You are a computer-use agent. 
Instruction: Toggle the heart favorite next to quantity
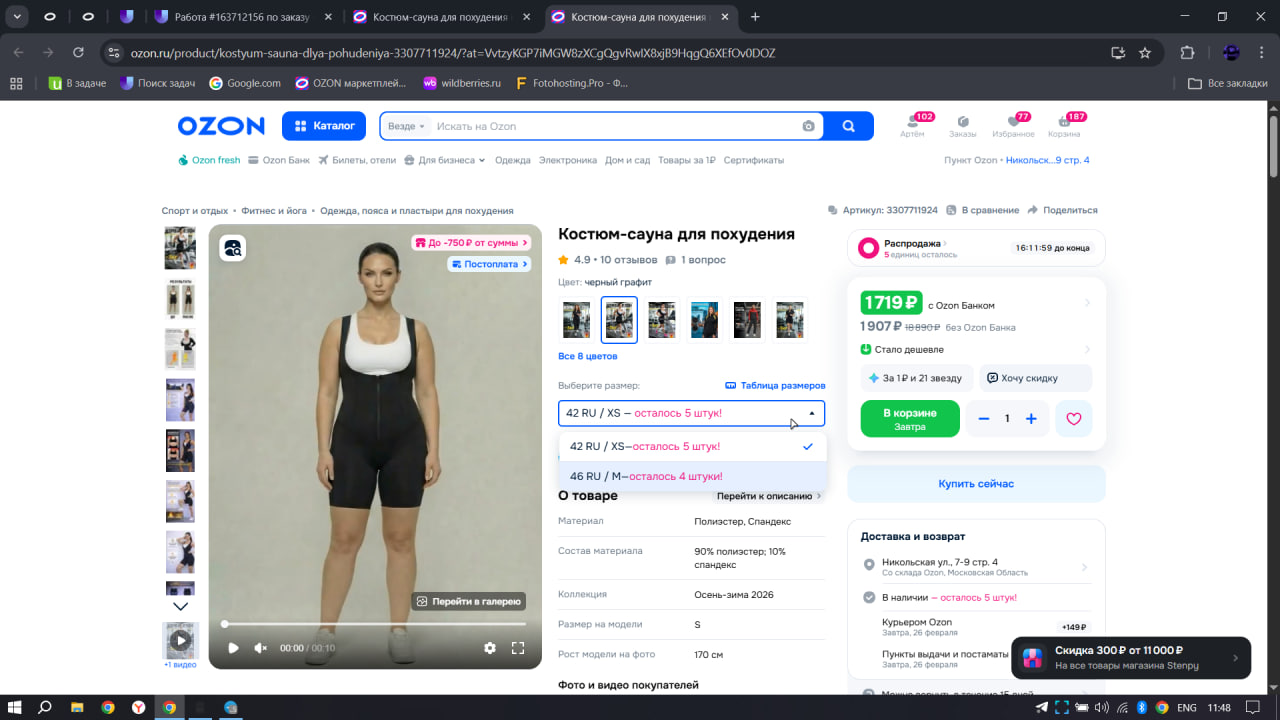pos(1074,419)
